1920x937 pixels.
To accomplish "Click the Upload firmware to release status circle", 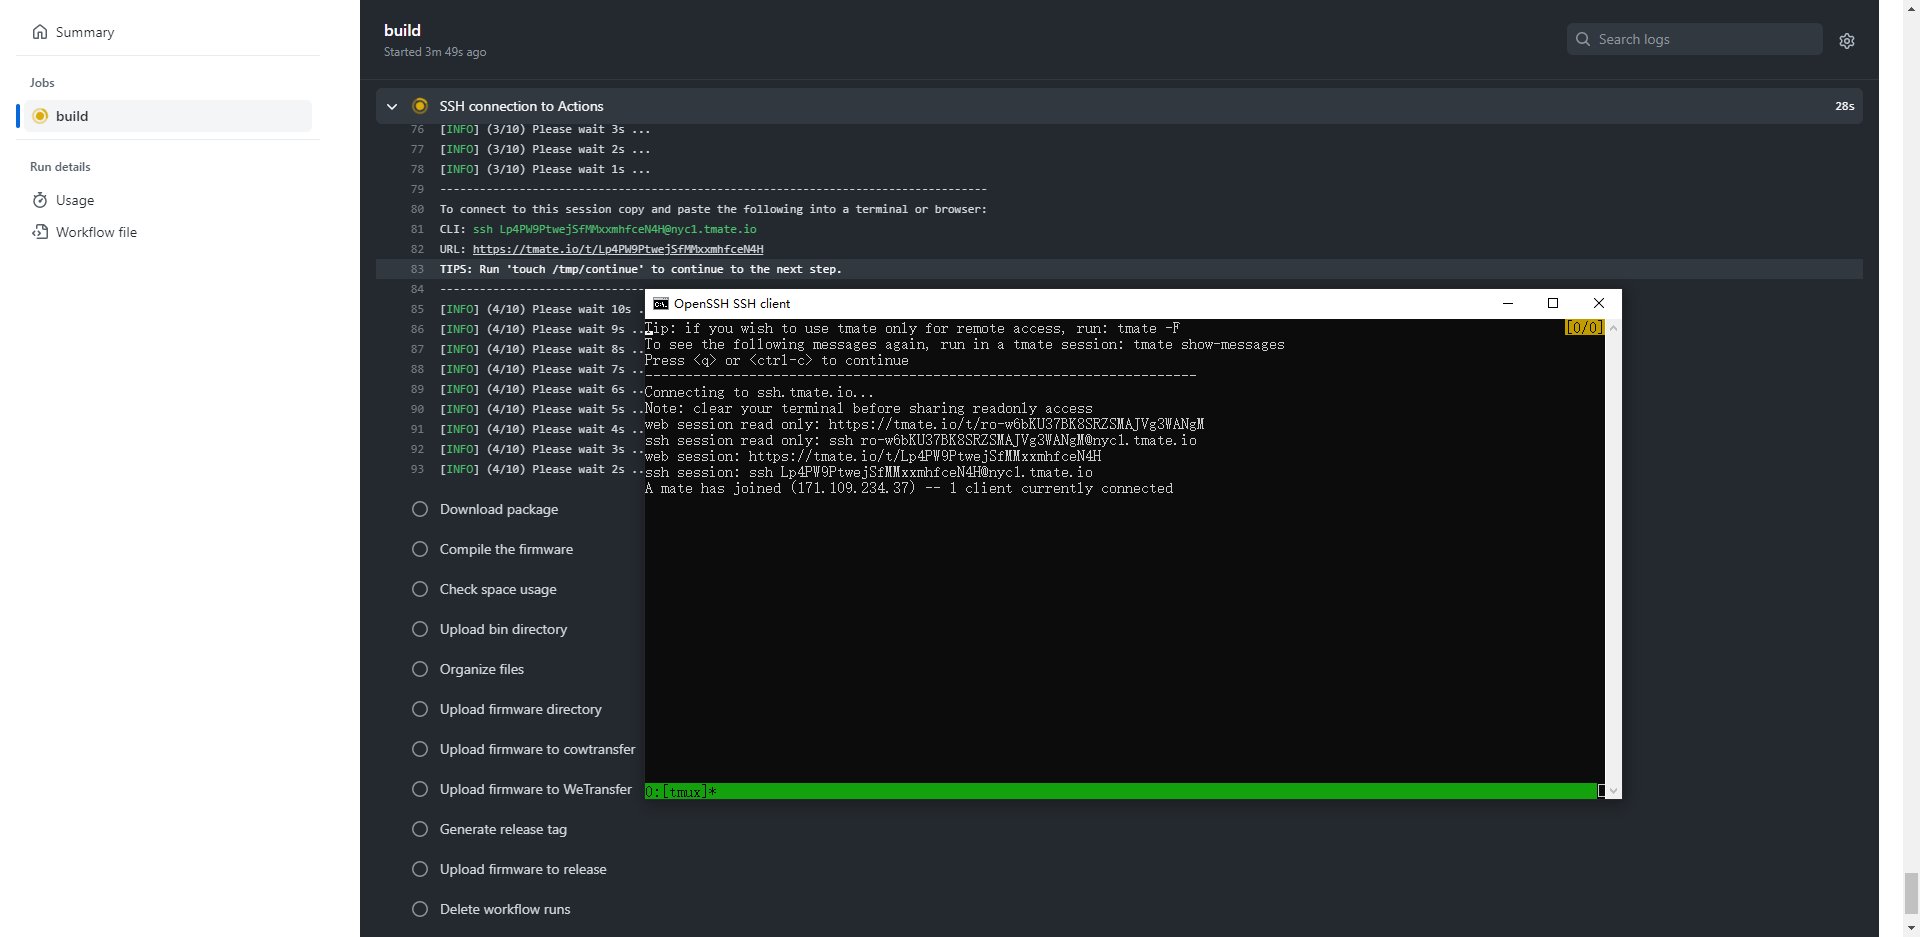I will 420,869.
